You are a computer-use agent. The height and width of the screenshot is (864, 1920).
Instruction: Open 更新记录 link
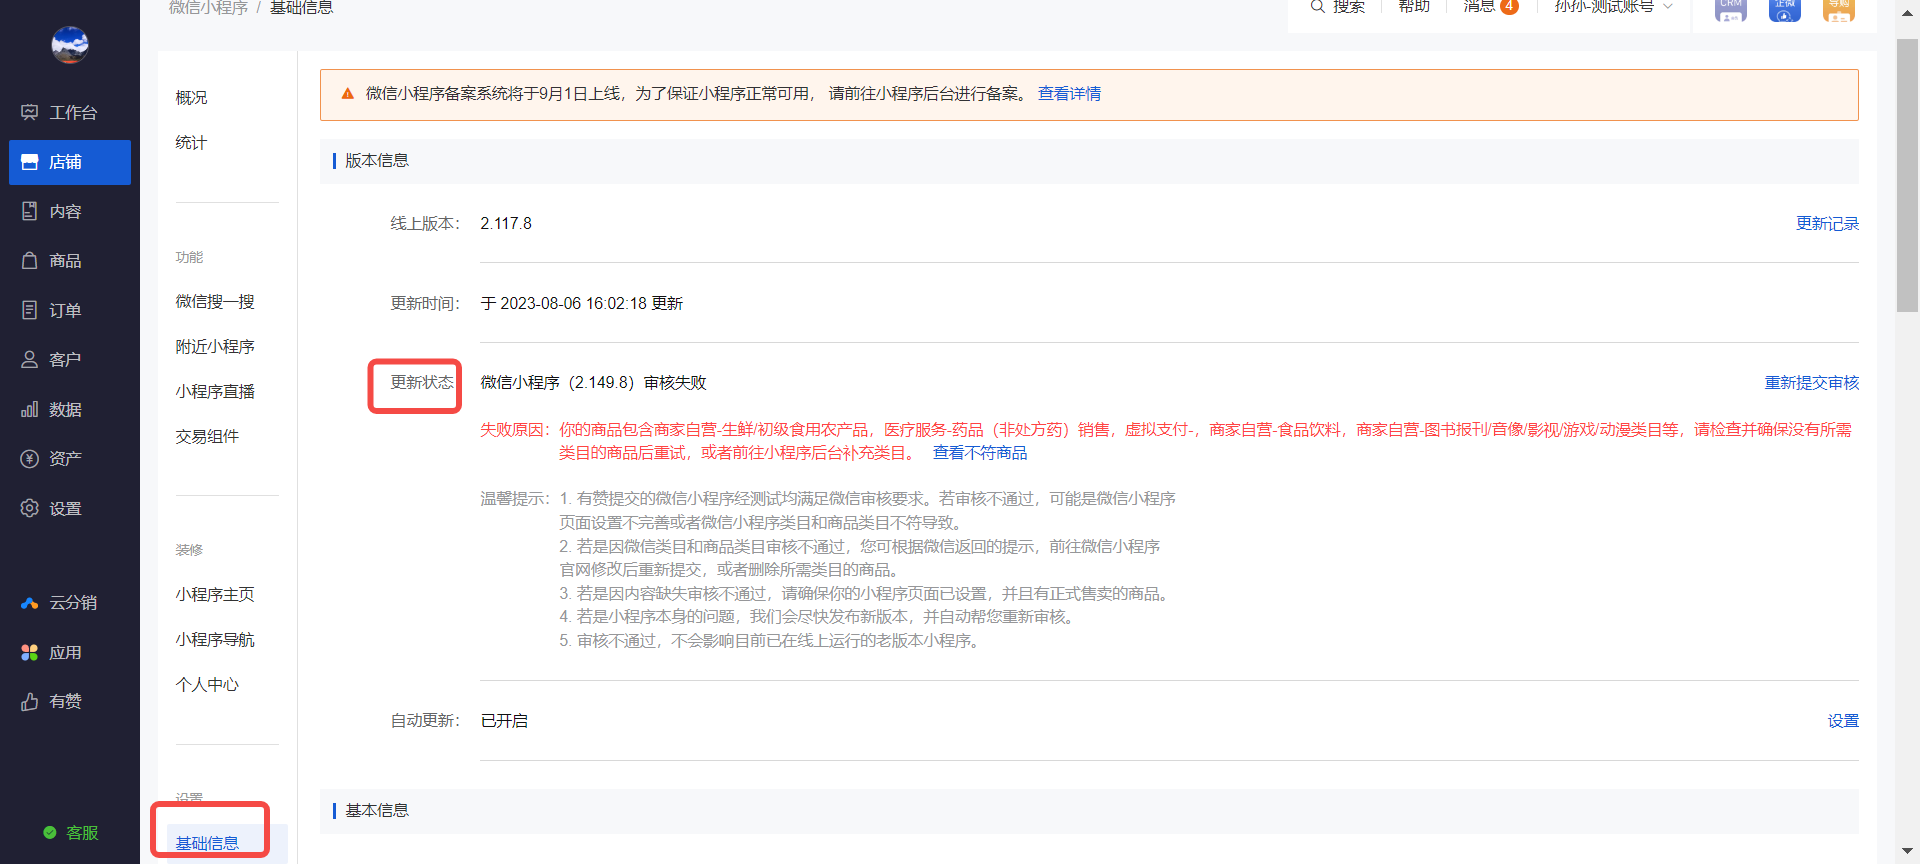(1827, 223)
